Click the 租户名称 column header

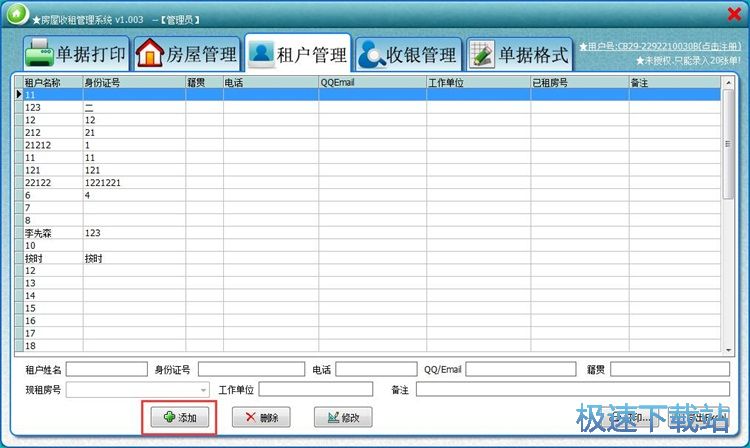click(53, 82)
